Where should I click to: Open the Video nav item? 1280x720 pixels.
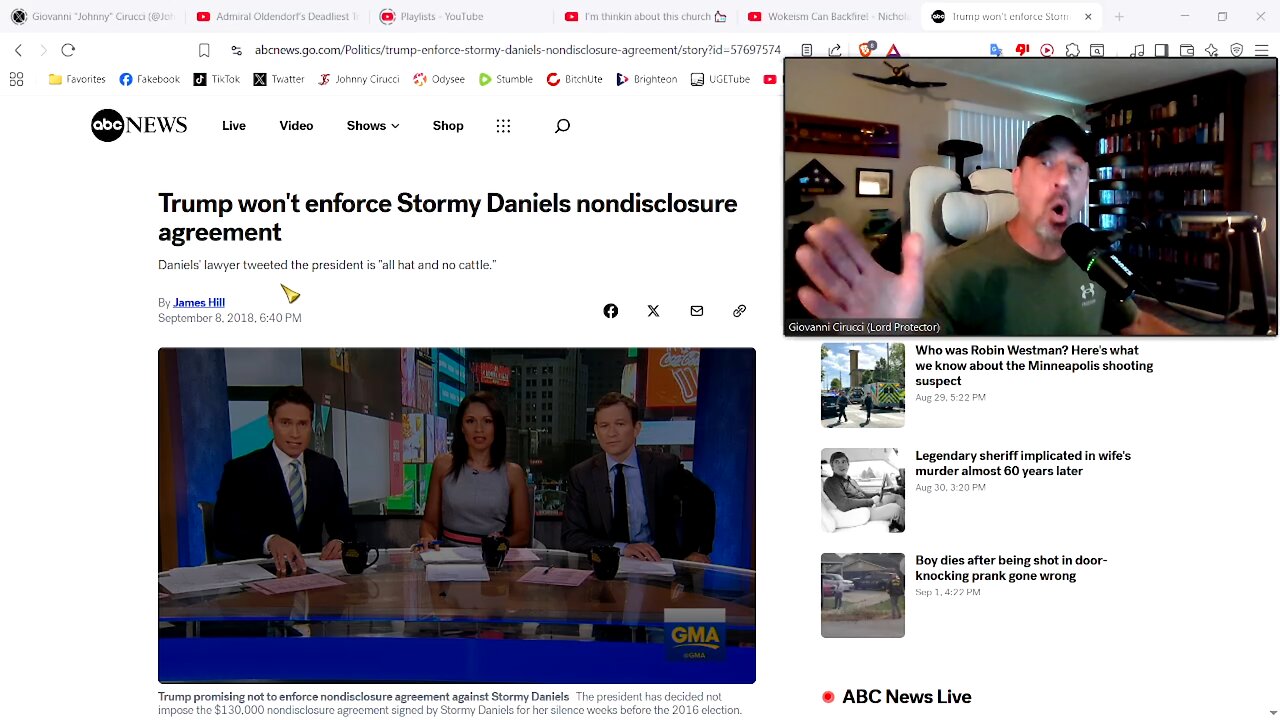(296, 125)
